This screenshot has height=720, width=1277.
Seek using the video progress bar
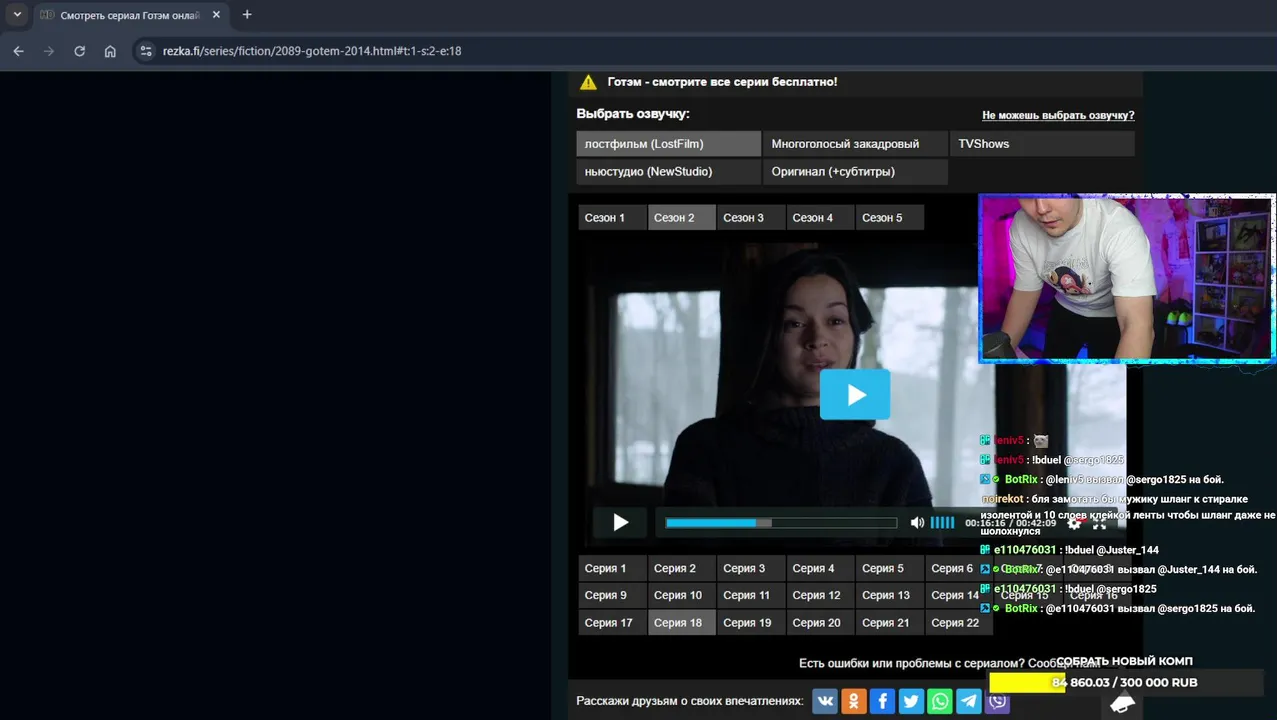[x=781, y=523]
